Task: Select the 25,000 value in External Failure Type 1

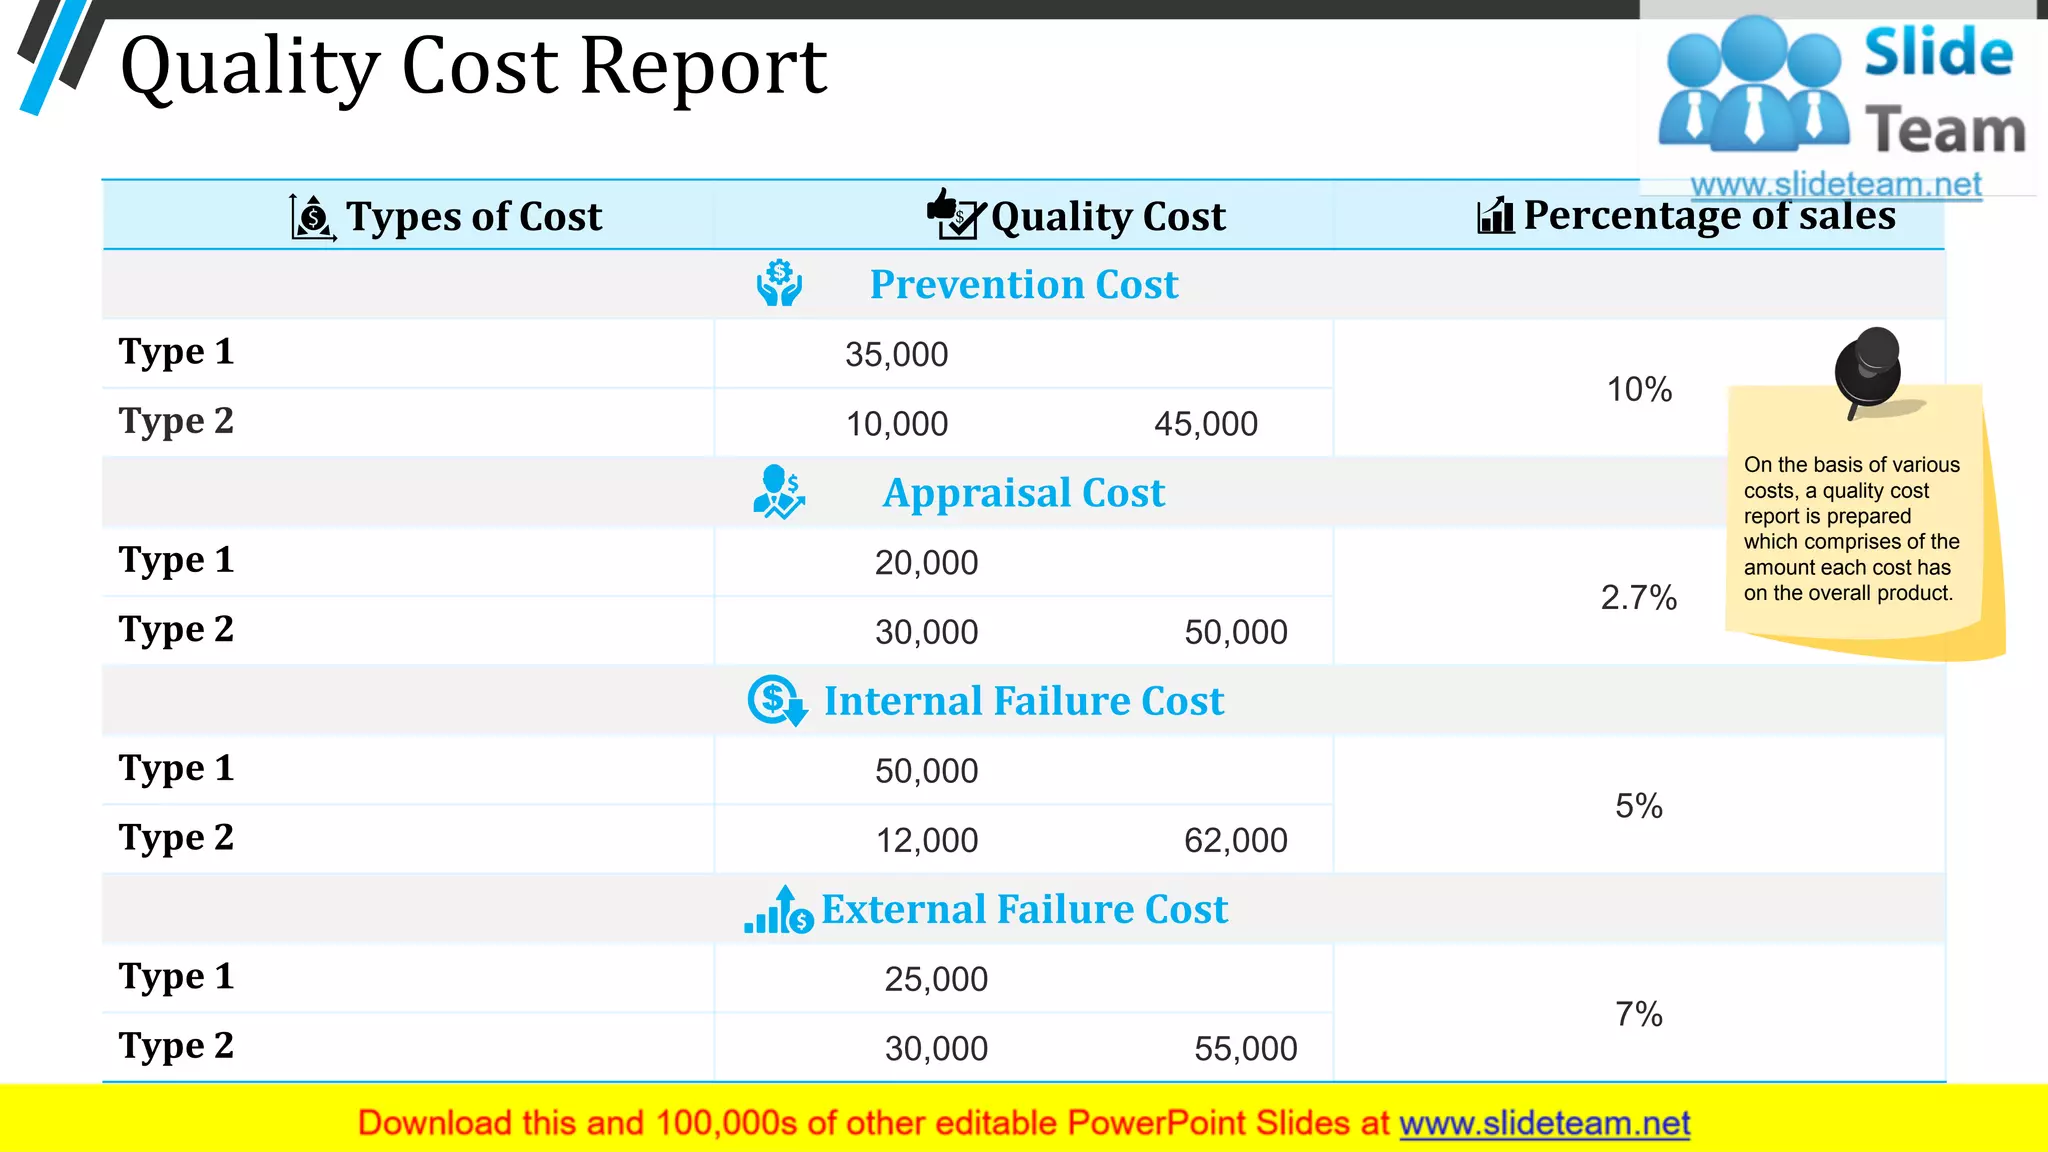Action: click(936, 979)
